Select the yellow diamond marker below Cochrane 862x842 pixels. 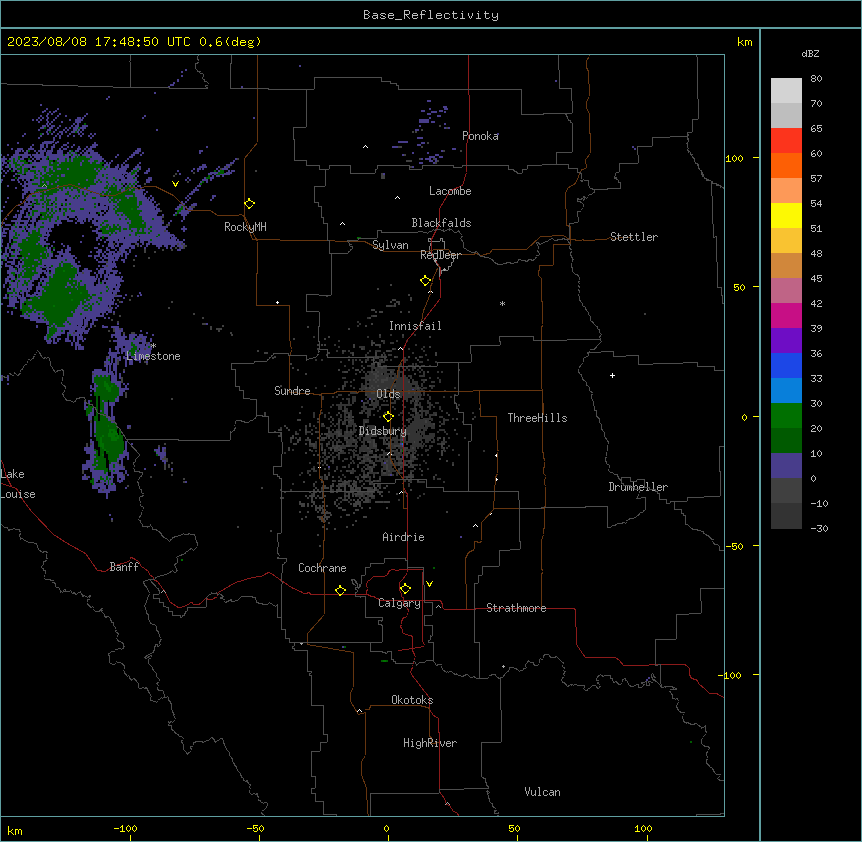click(340, 590)
